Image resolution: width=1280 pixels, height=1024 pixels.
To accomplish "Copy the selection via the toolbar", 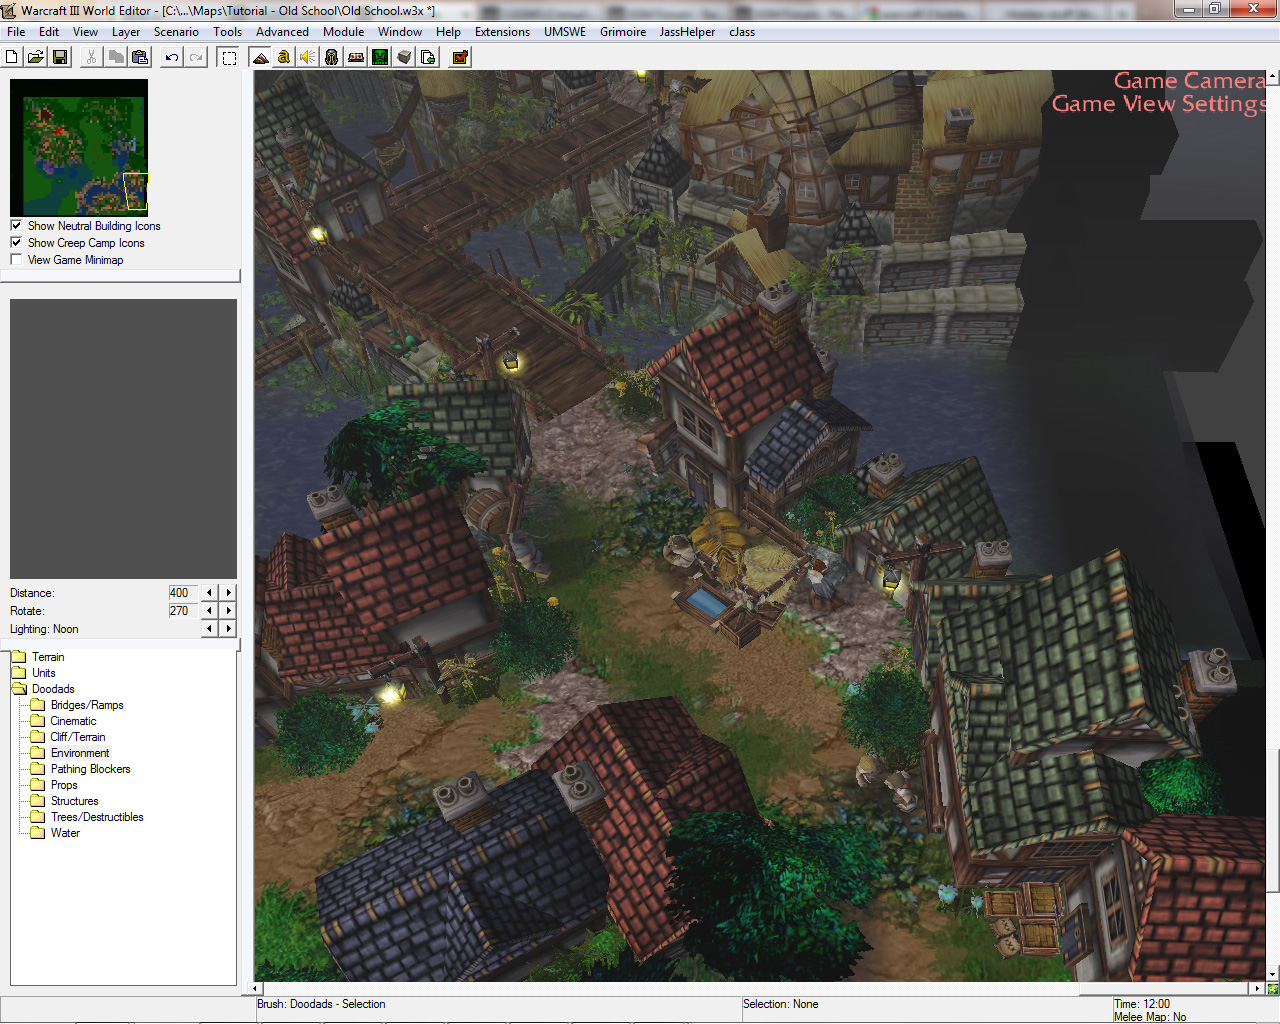I will click(x=116, y=57).
